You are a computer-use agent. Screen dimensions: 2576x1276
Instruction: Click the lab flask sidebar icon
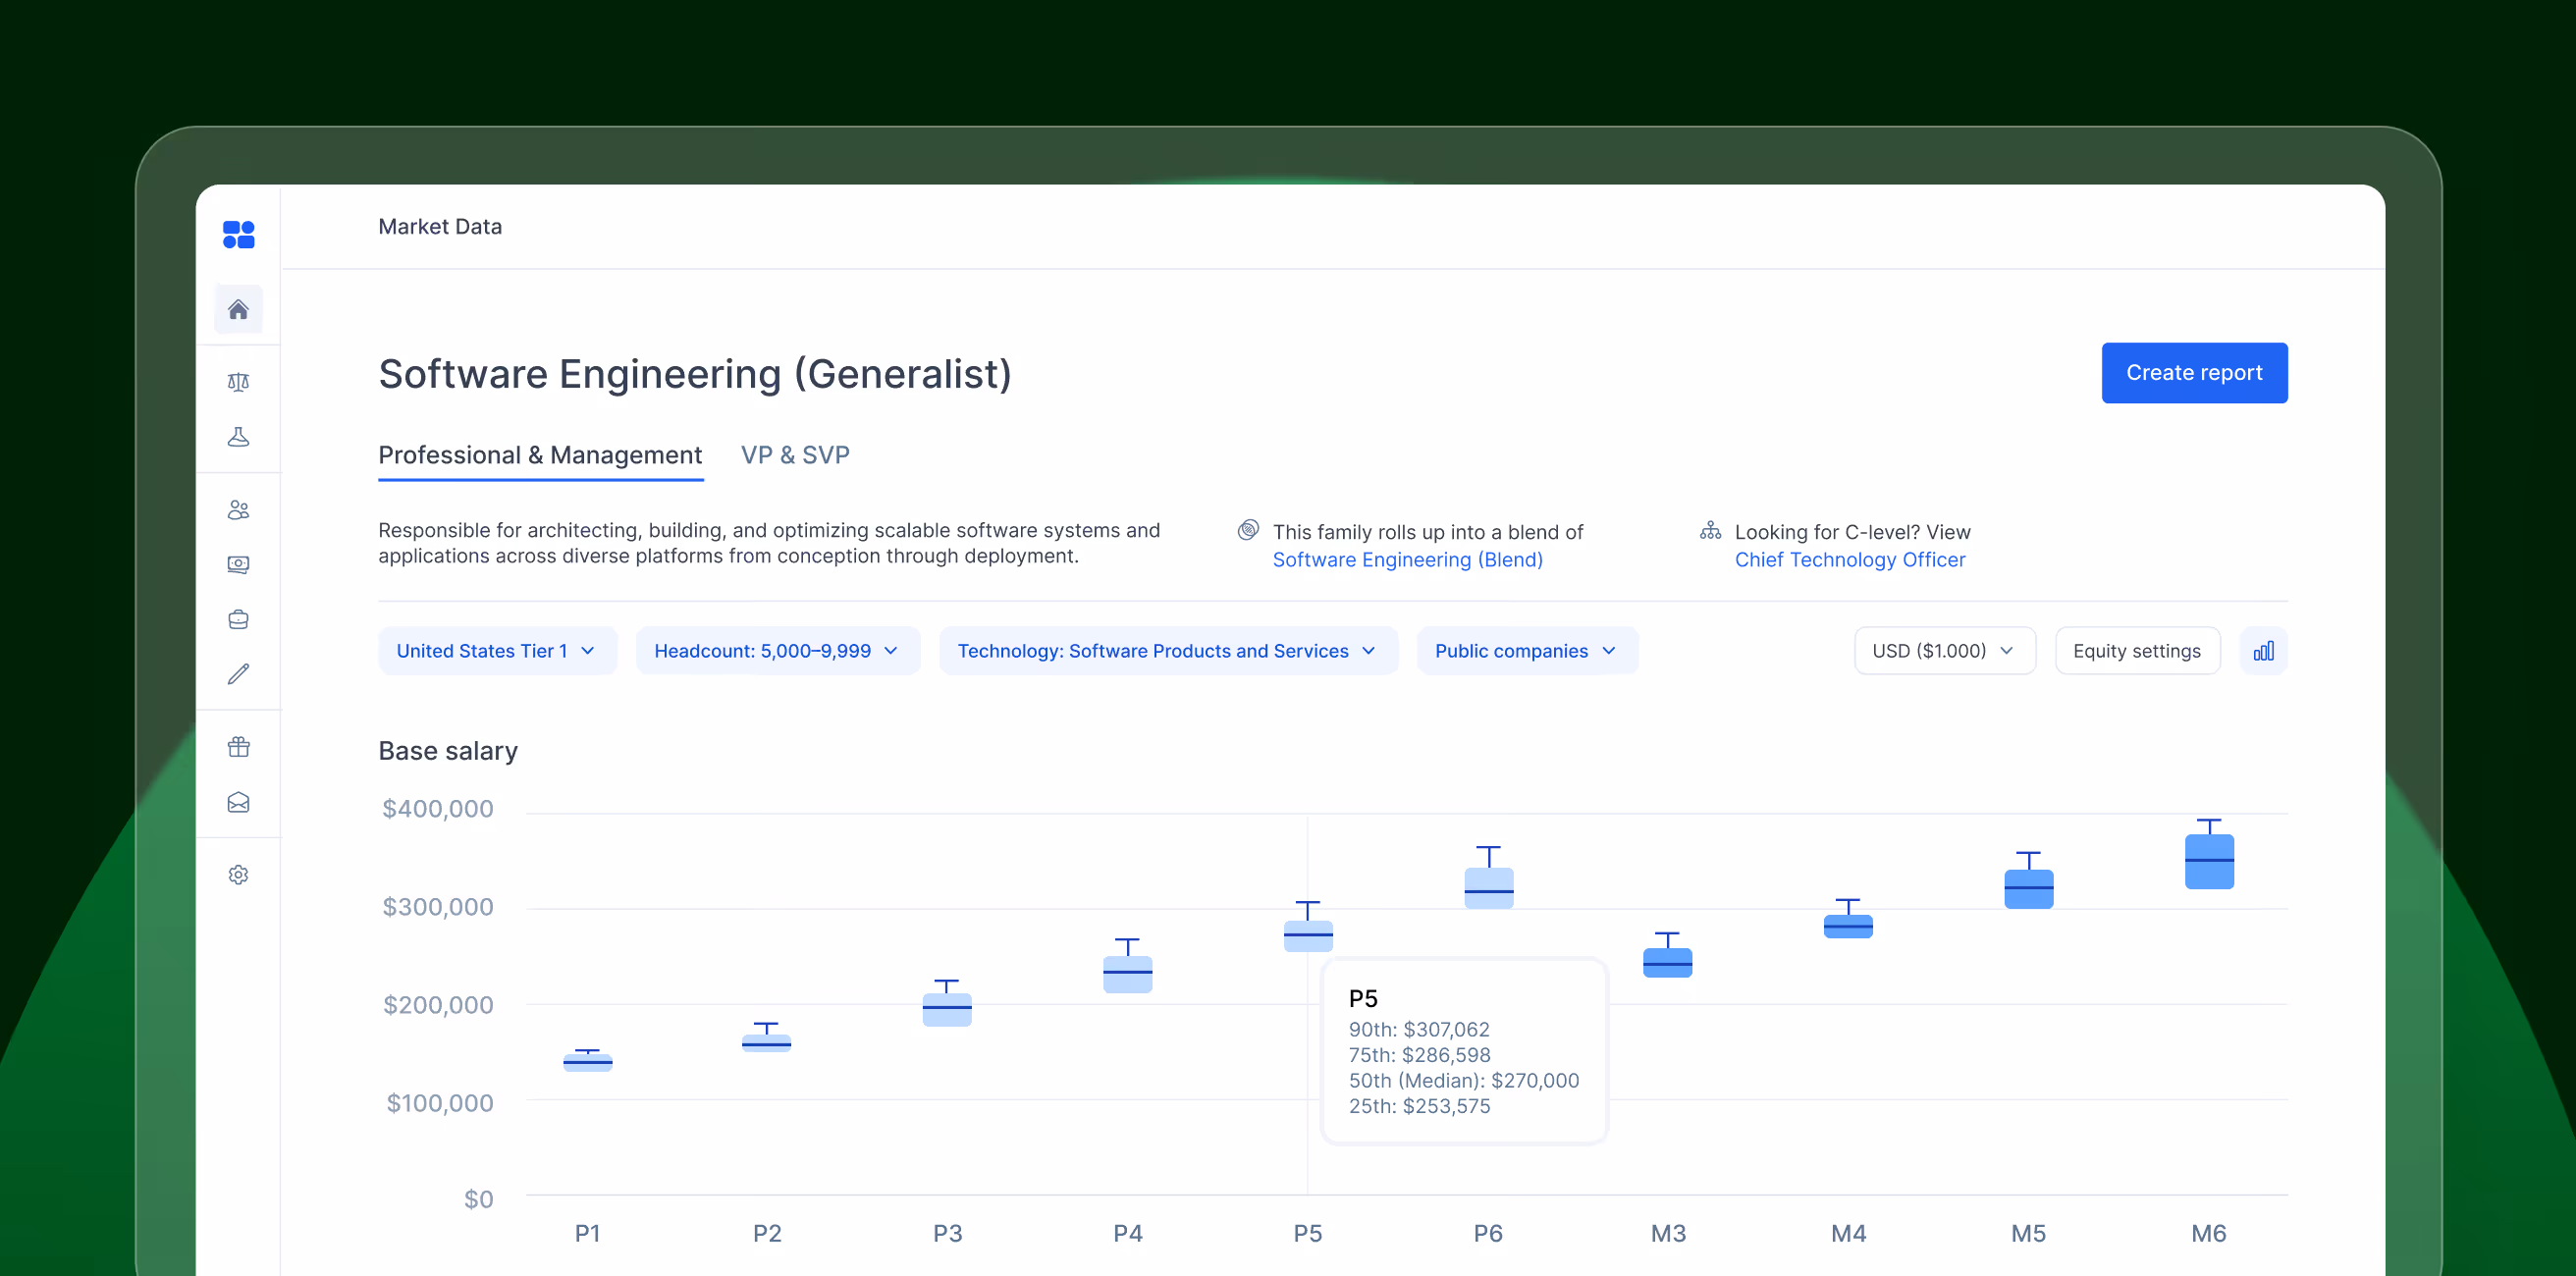(238, 437)
